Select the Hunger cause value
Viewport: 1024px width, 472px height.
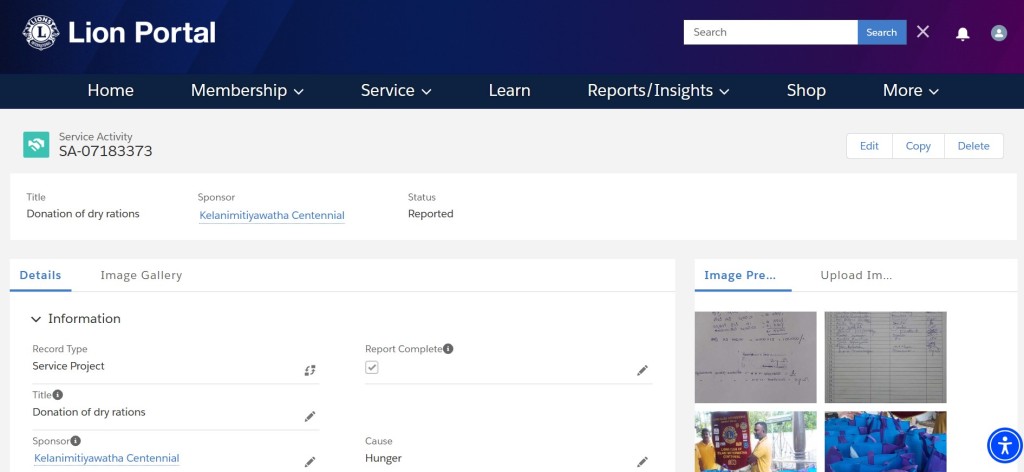pyautogui.click(x=383, y=458)
